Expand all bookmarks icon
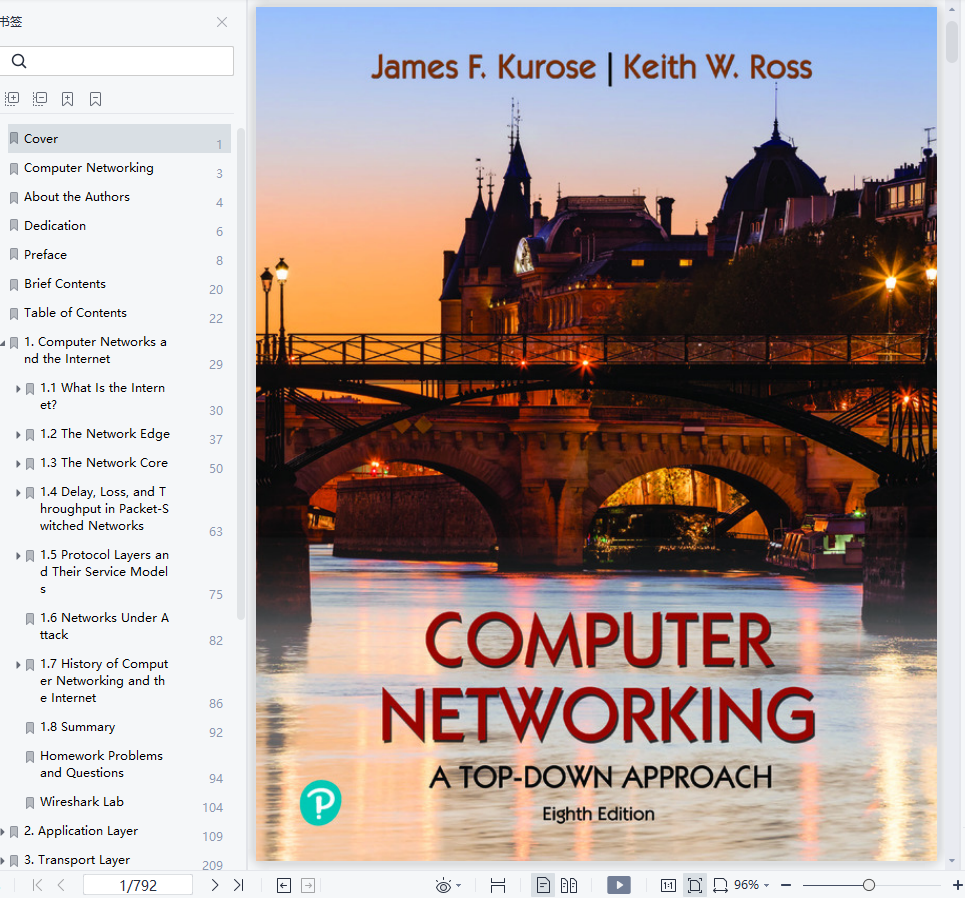Image resolution: width=965 pixels, height=898 pixels. (x=12, y=98)
